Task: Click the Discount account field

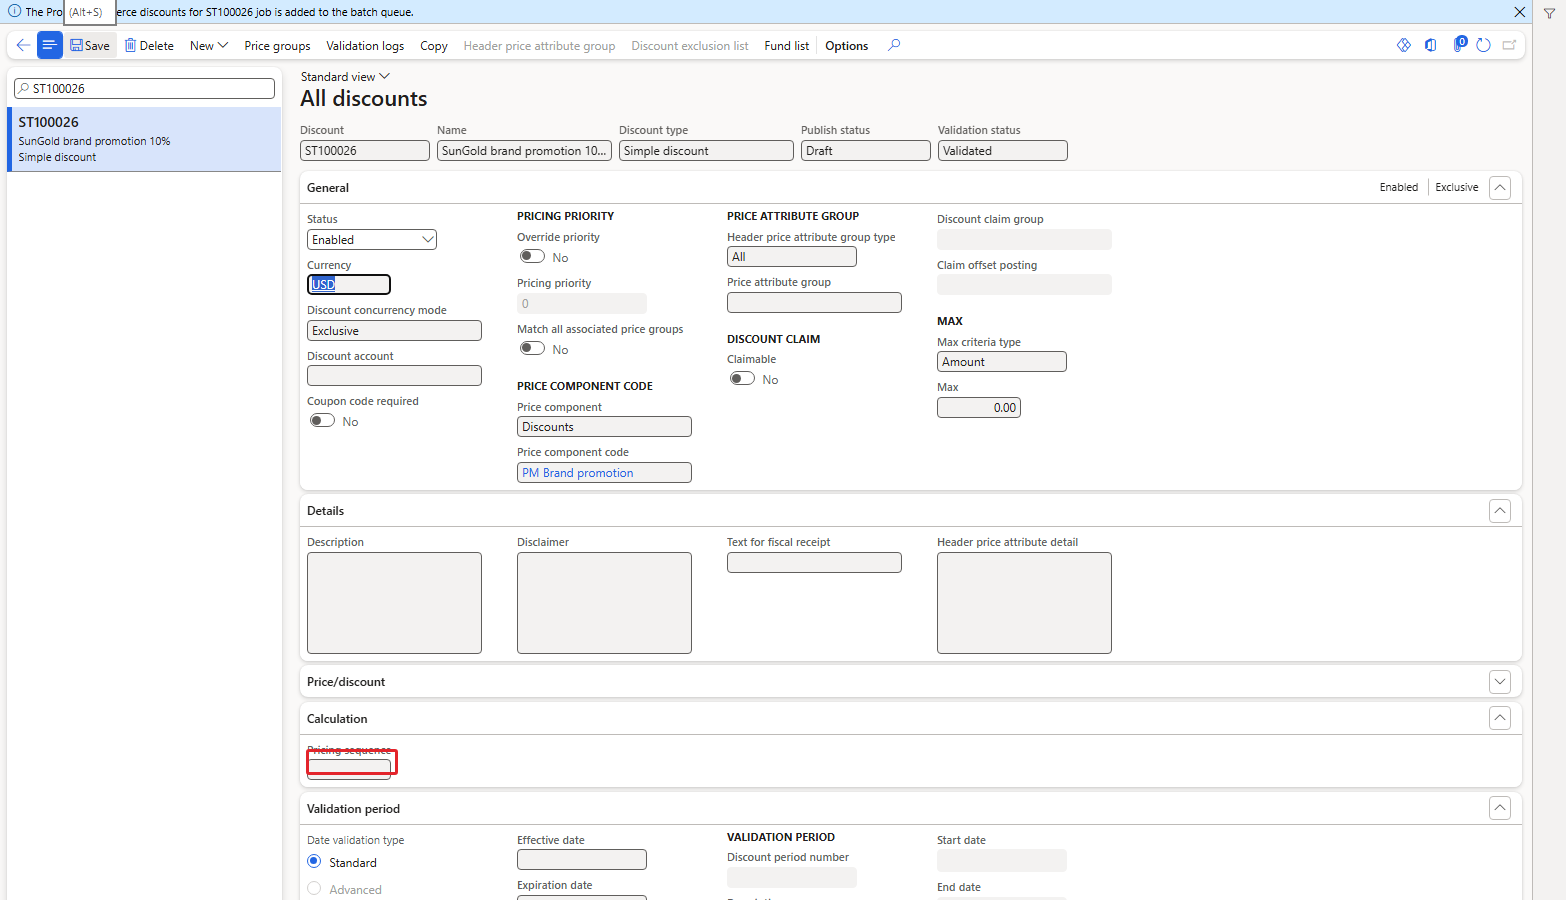Action: pyautogui.click(x=394, y=376)
